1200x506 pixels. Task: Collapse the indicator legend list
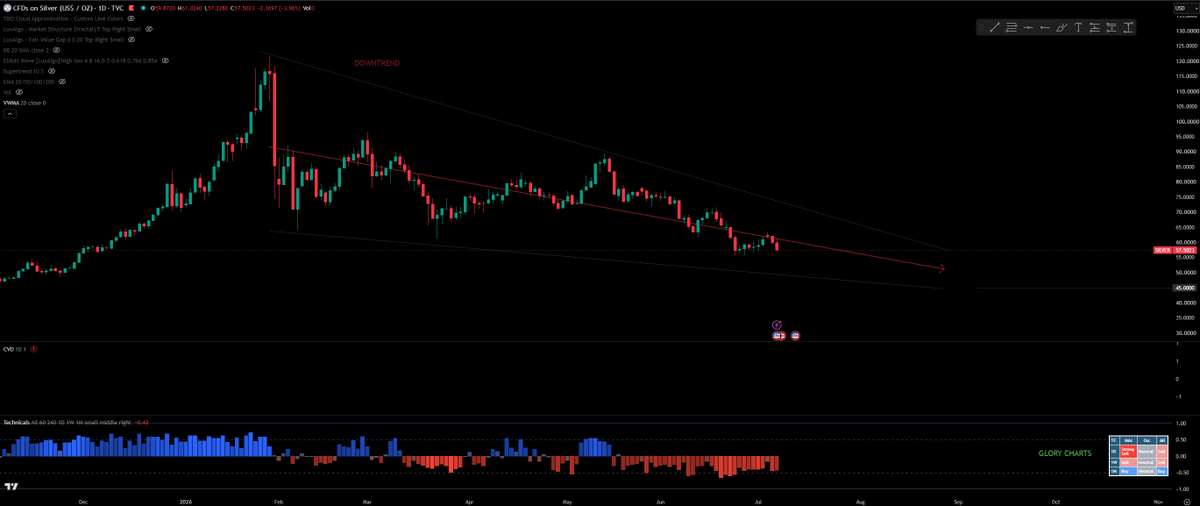(10, 114)
